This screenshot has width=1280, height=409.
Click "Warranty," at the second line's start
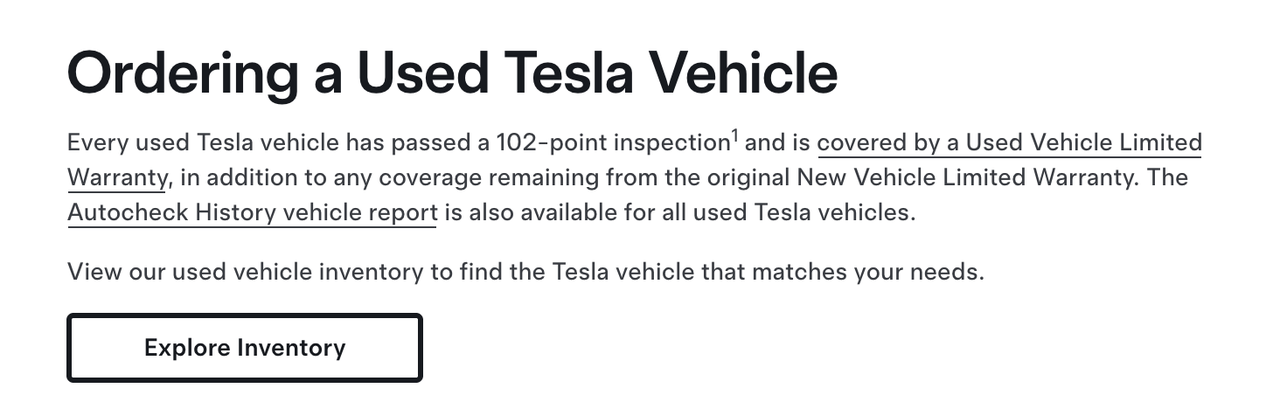[120, 178]
